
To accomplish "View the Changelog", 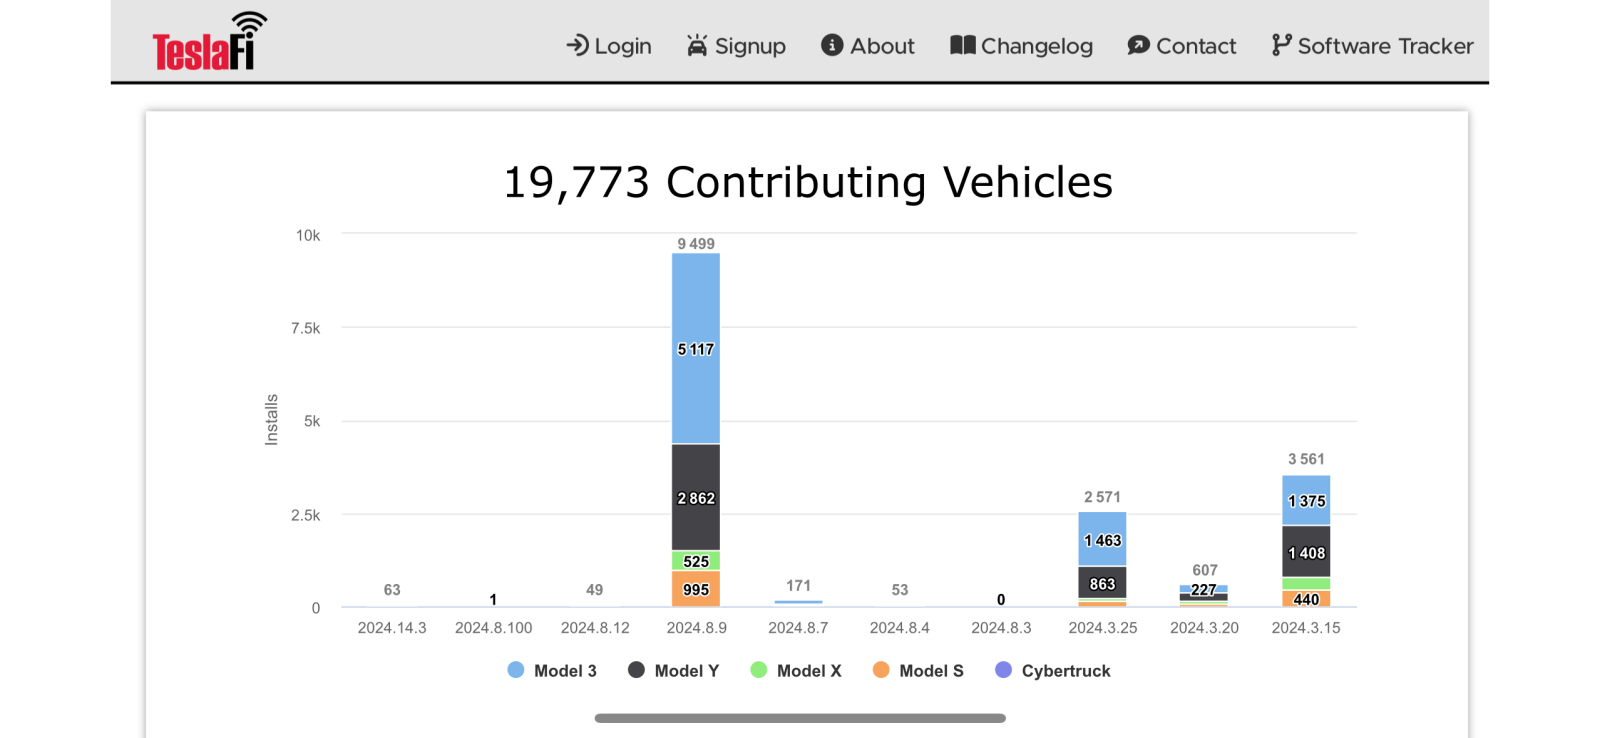I will pyautogui.click(x=1021, y=46).
